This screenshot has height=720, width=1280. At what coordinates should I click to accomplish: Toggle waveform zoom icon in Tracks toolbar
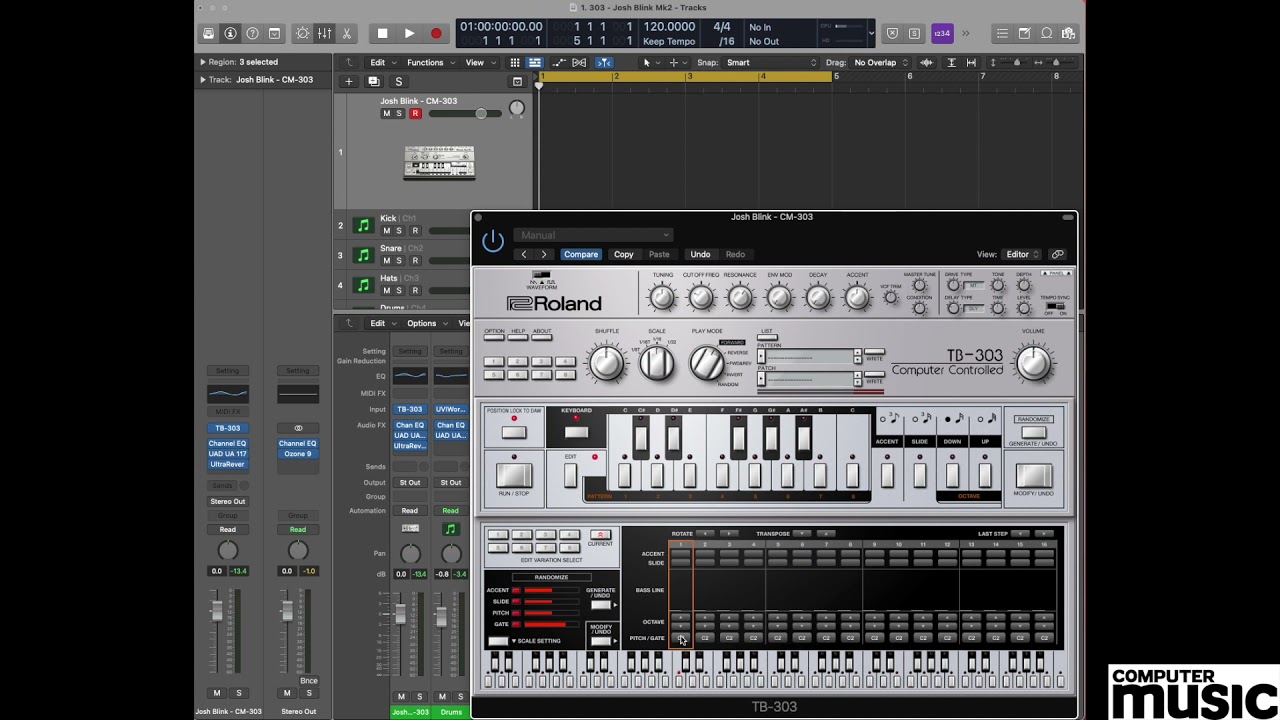point(927,62)
